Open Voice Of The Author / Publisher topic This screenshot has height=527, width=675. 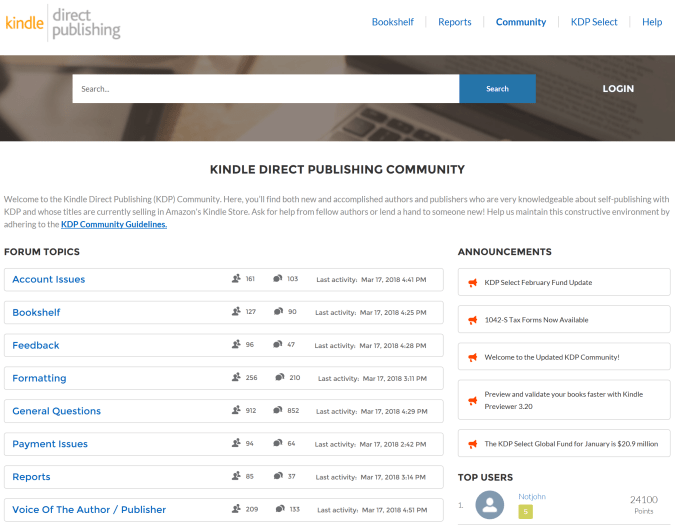(89, 510)
